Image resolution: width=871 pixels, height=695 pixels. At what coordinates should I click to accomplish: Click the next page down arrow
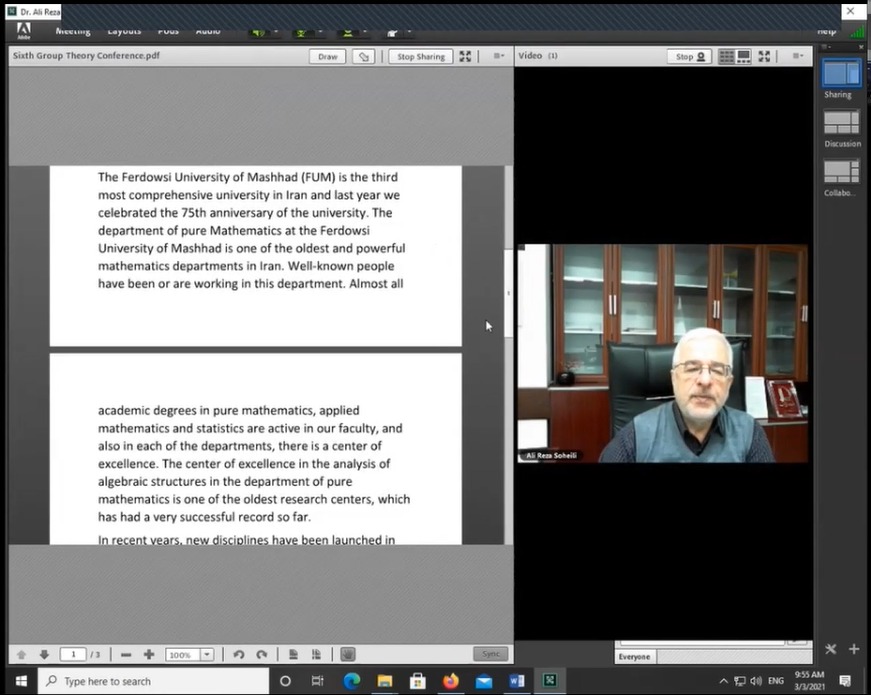44,654
